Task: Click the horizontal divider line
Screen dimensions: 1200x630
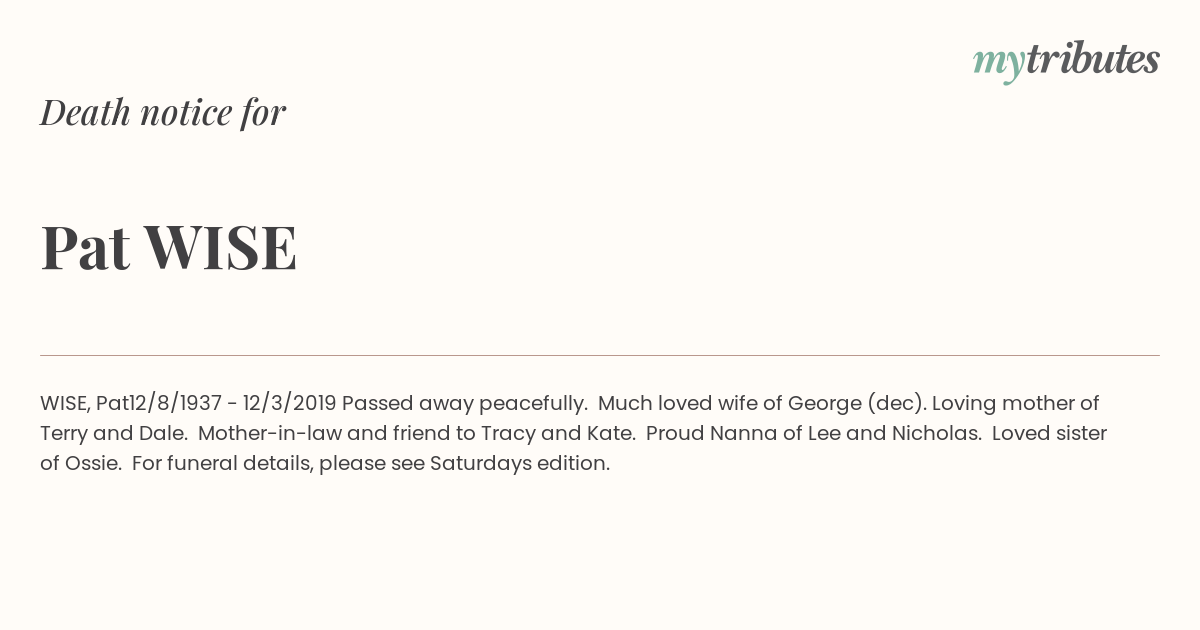Action: coord(600,355)
